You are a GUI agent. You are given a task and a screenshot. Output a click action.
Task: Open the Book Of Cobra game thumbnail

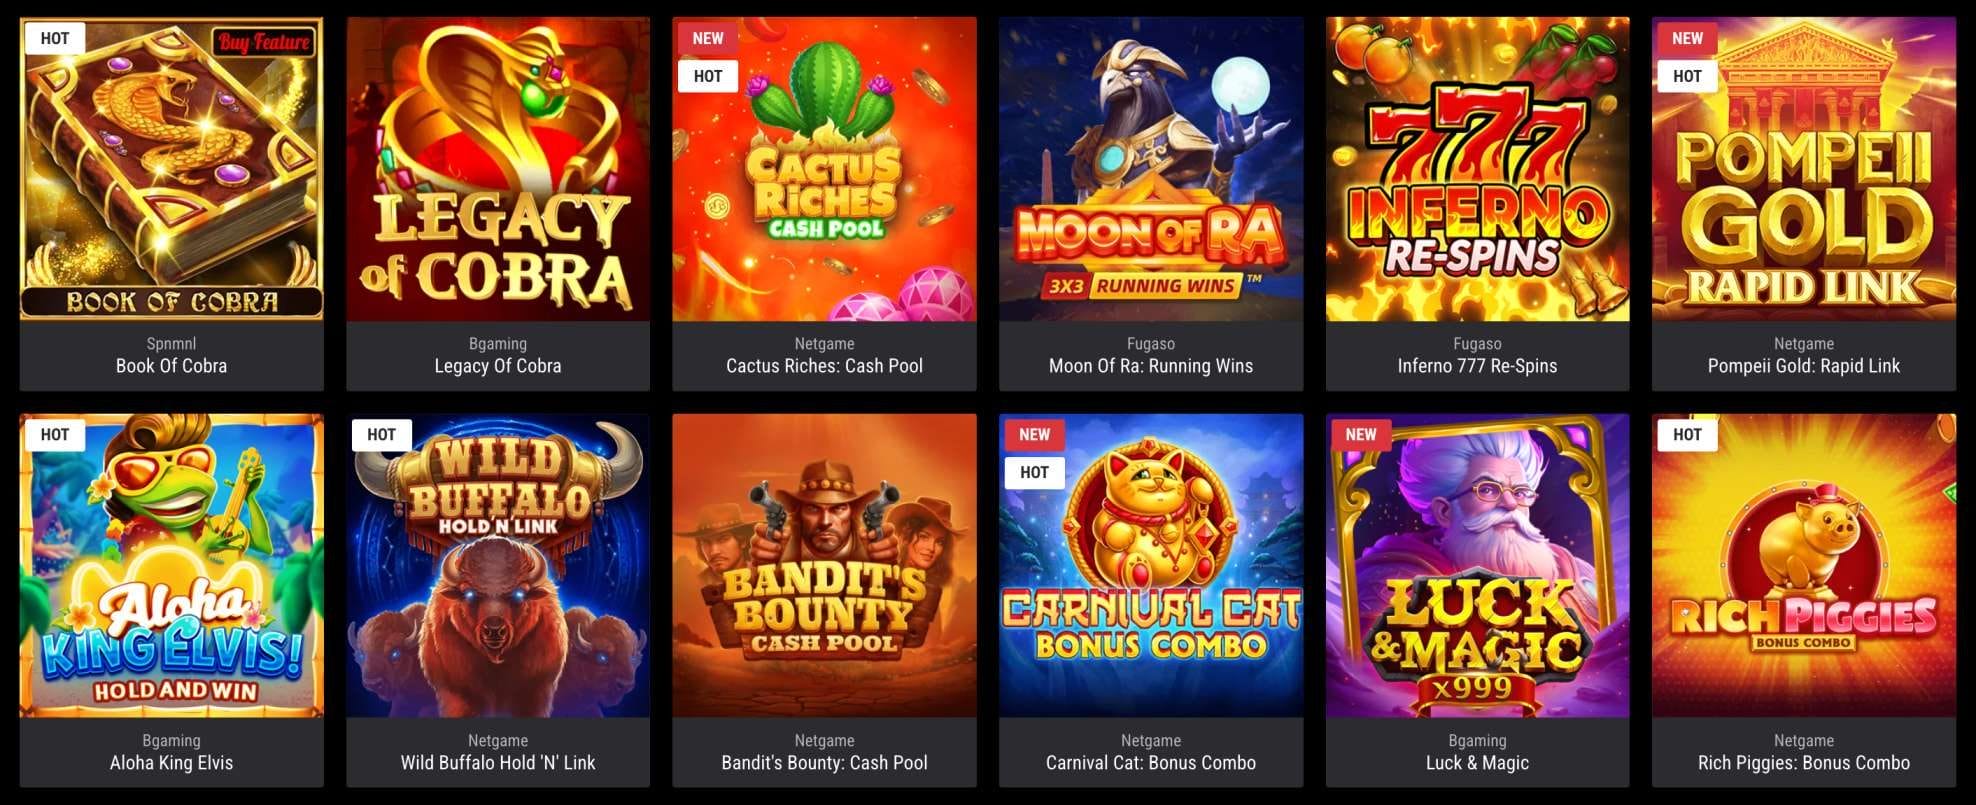tap(171, 169)
